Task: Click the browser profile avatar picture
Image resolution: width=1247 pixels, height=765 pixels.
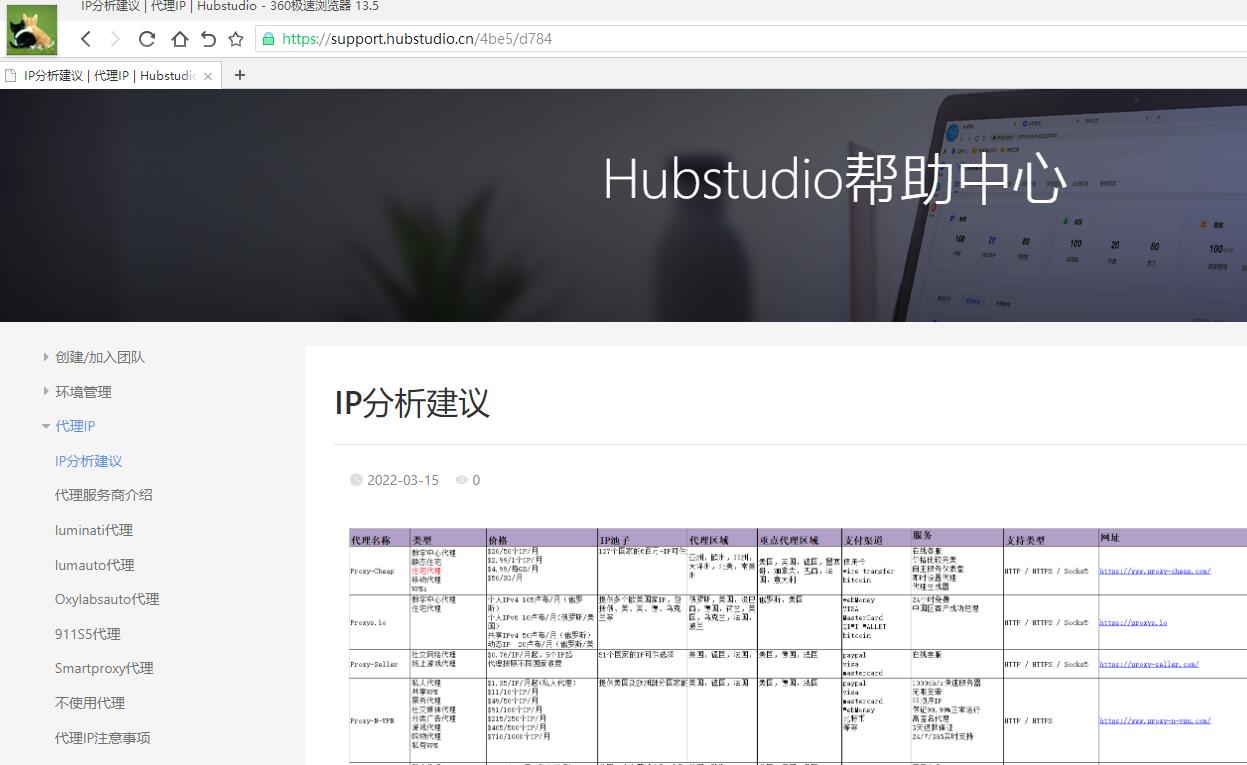Action: tap(32, 30)
